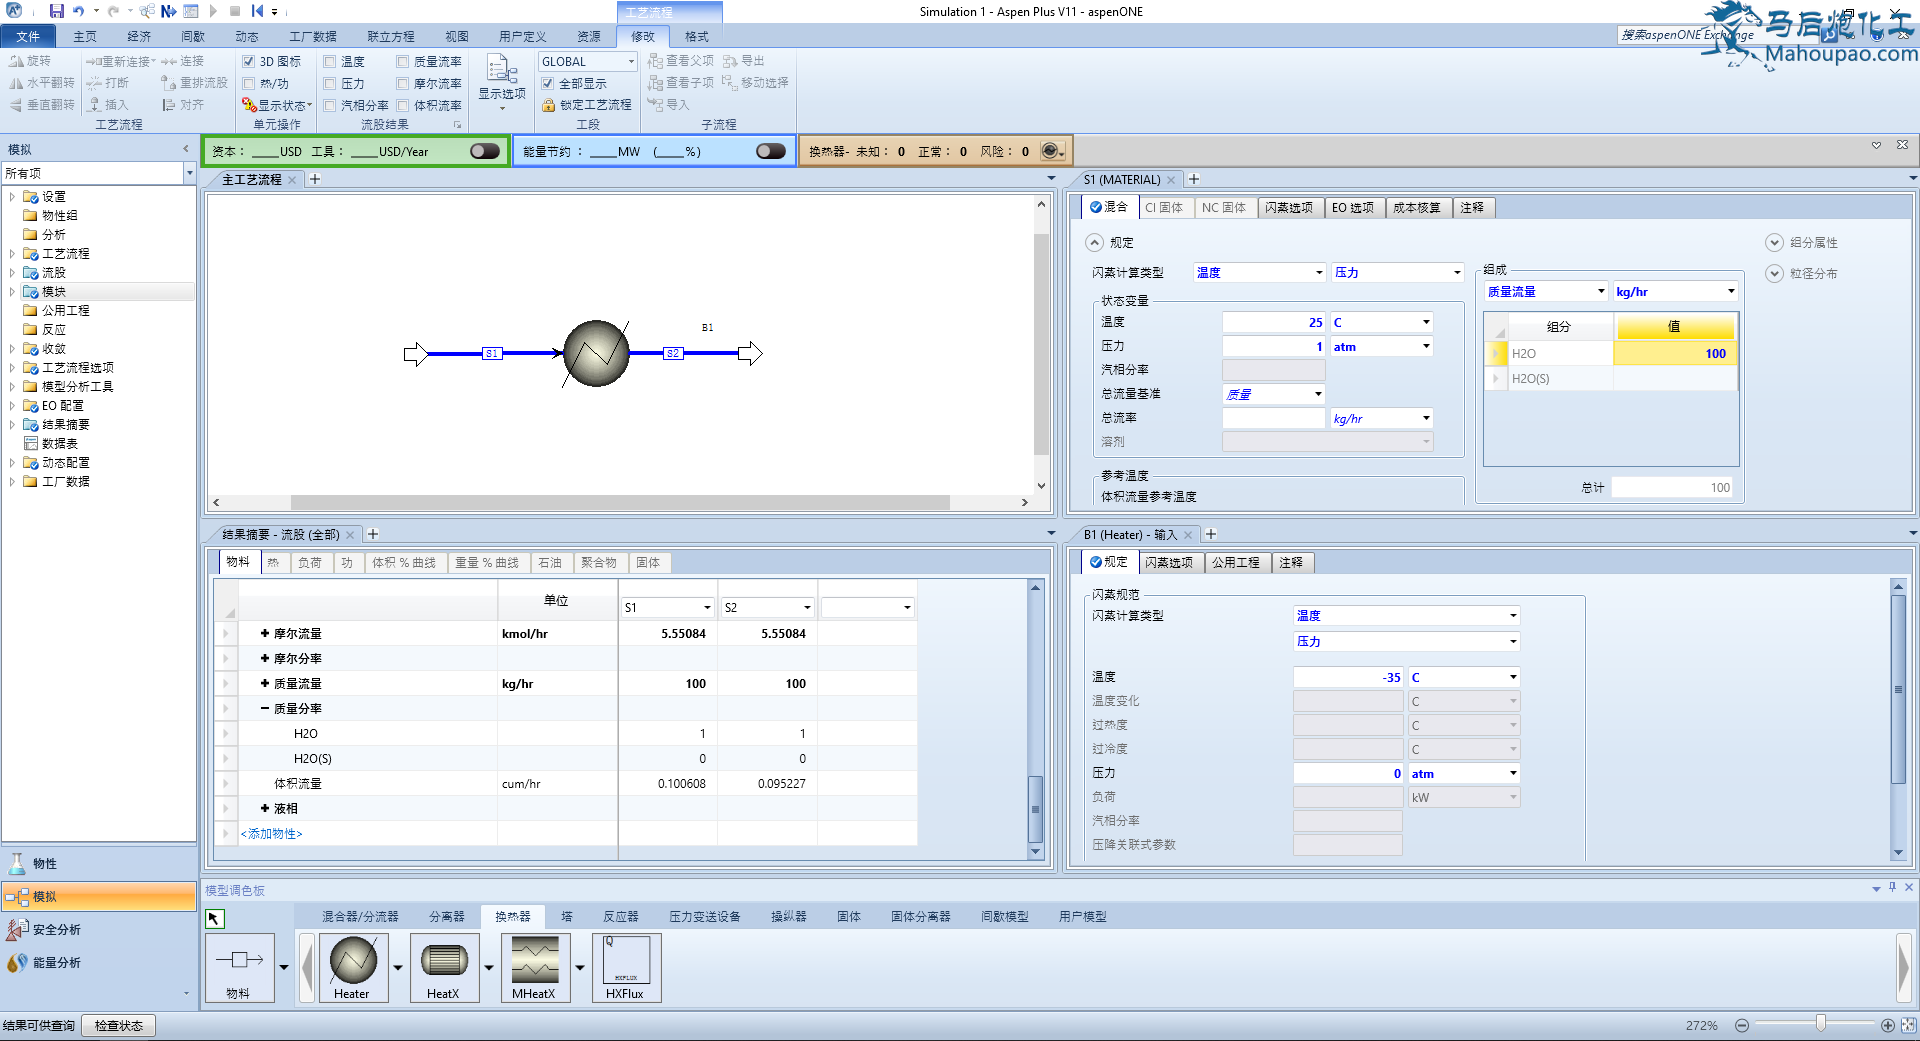Click the S1 stream label on the flowsheet

(x=491, y=353)
